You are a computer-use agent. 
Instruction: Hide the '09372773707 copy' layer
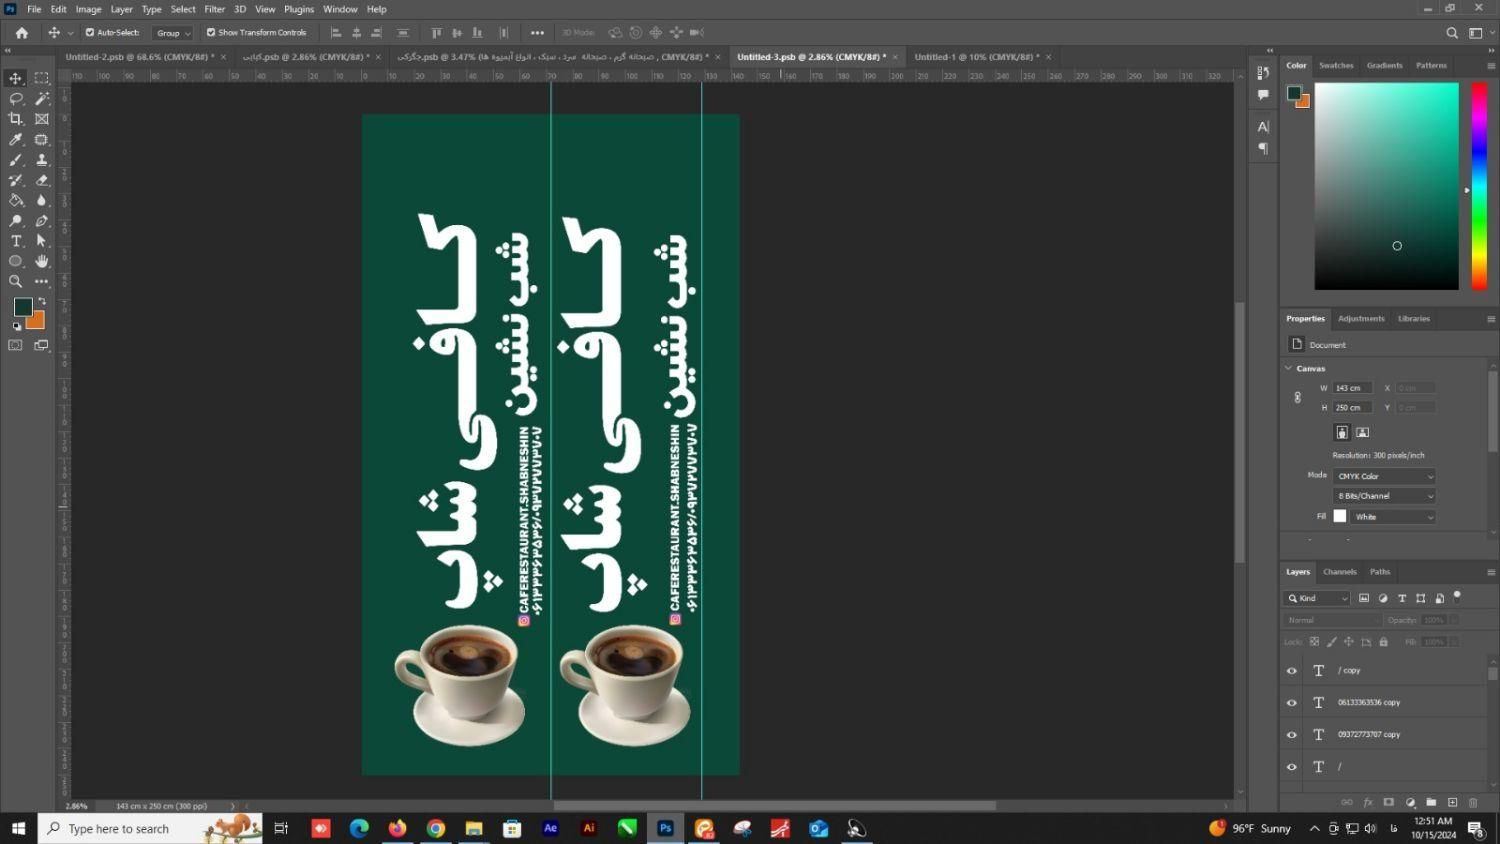(x=1292, y=735)
